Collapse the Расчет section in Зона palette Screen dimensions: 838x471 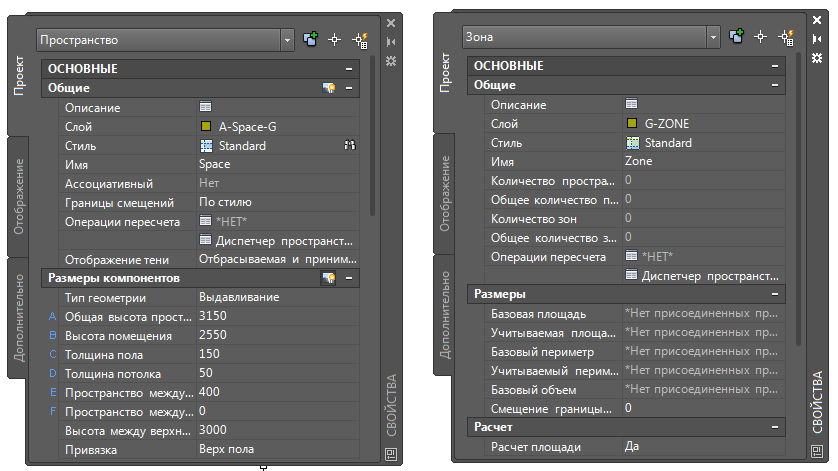tap(775, 428)
